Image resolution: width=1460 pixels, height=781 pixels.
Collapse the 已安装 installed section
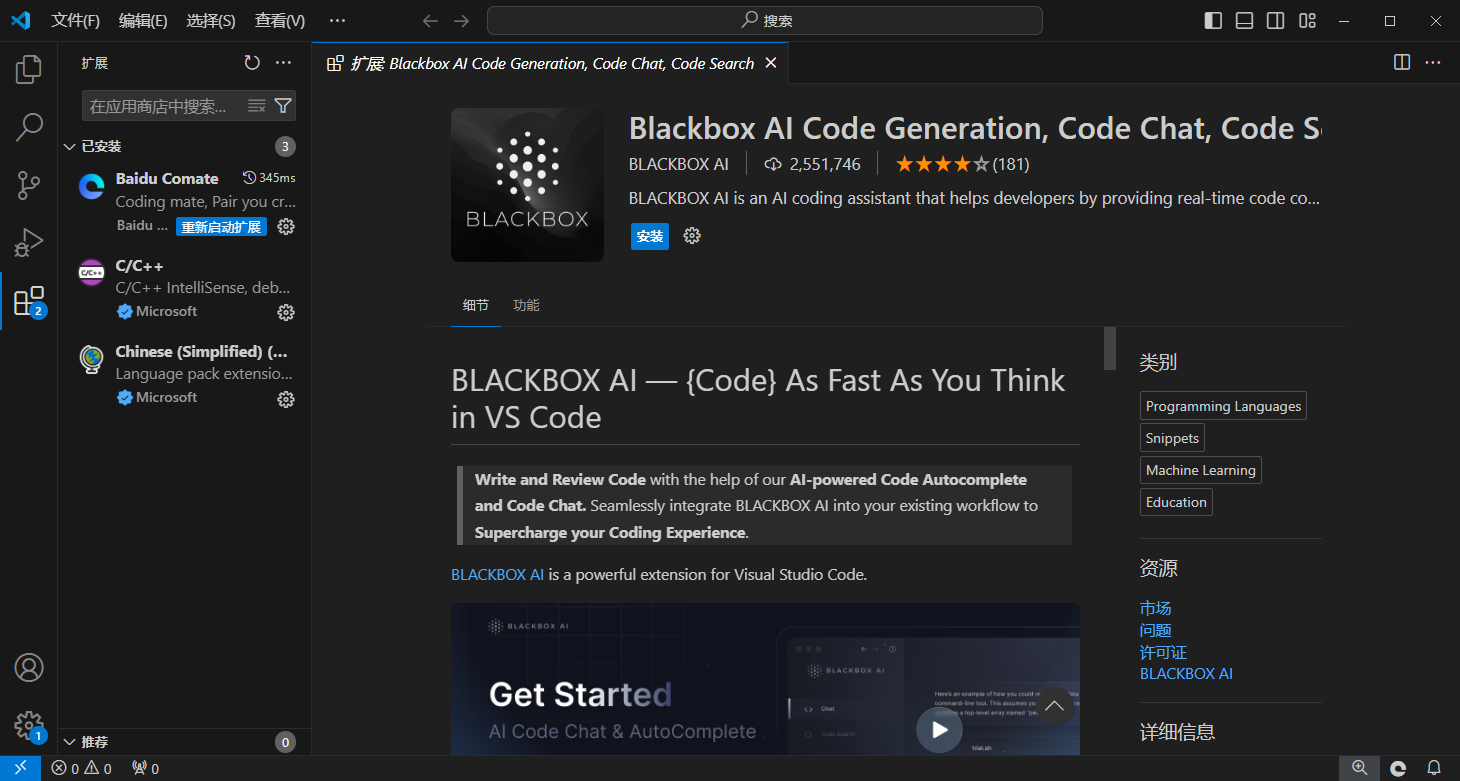tap(70, 147)
